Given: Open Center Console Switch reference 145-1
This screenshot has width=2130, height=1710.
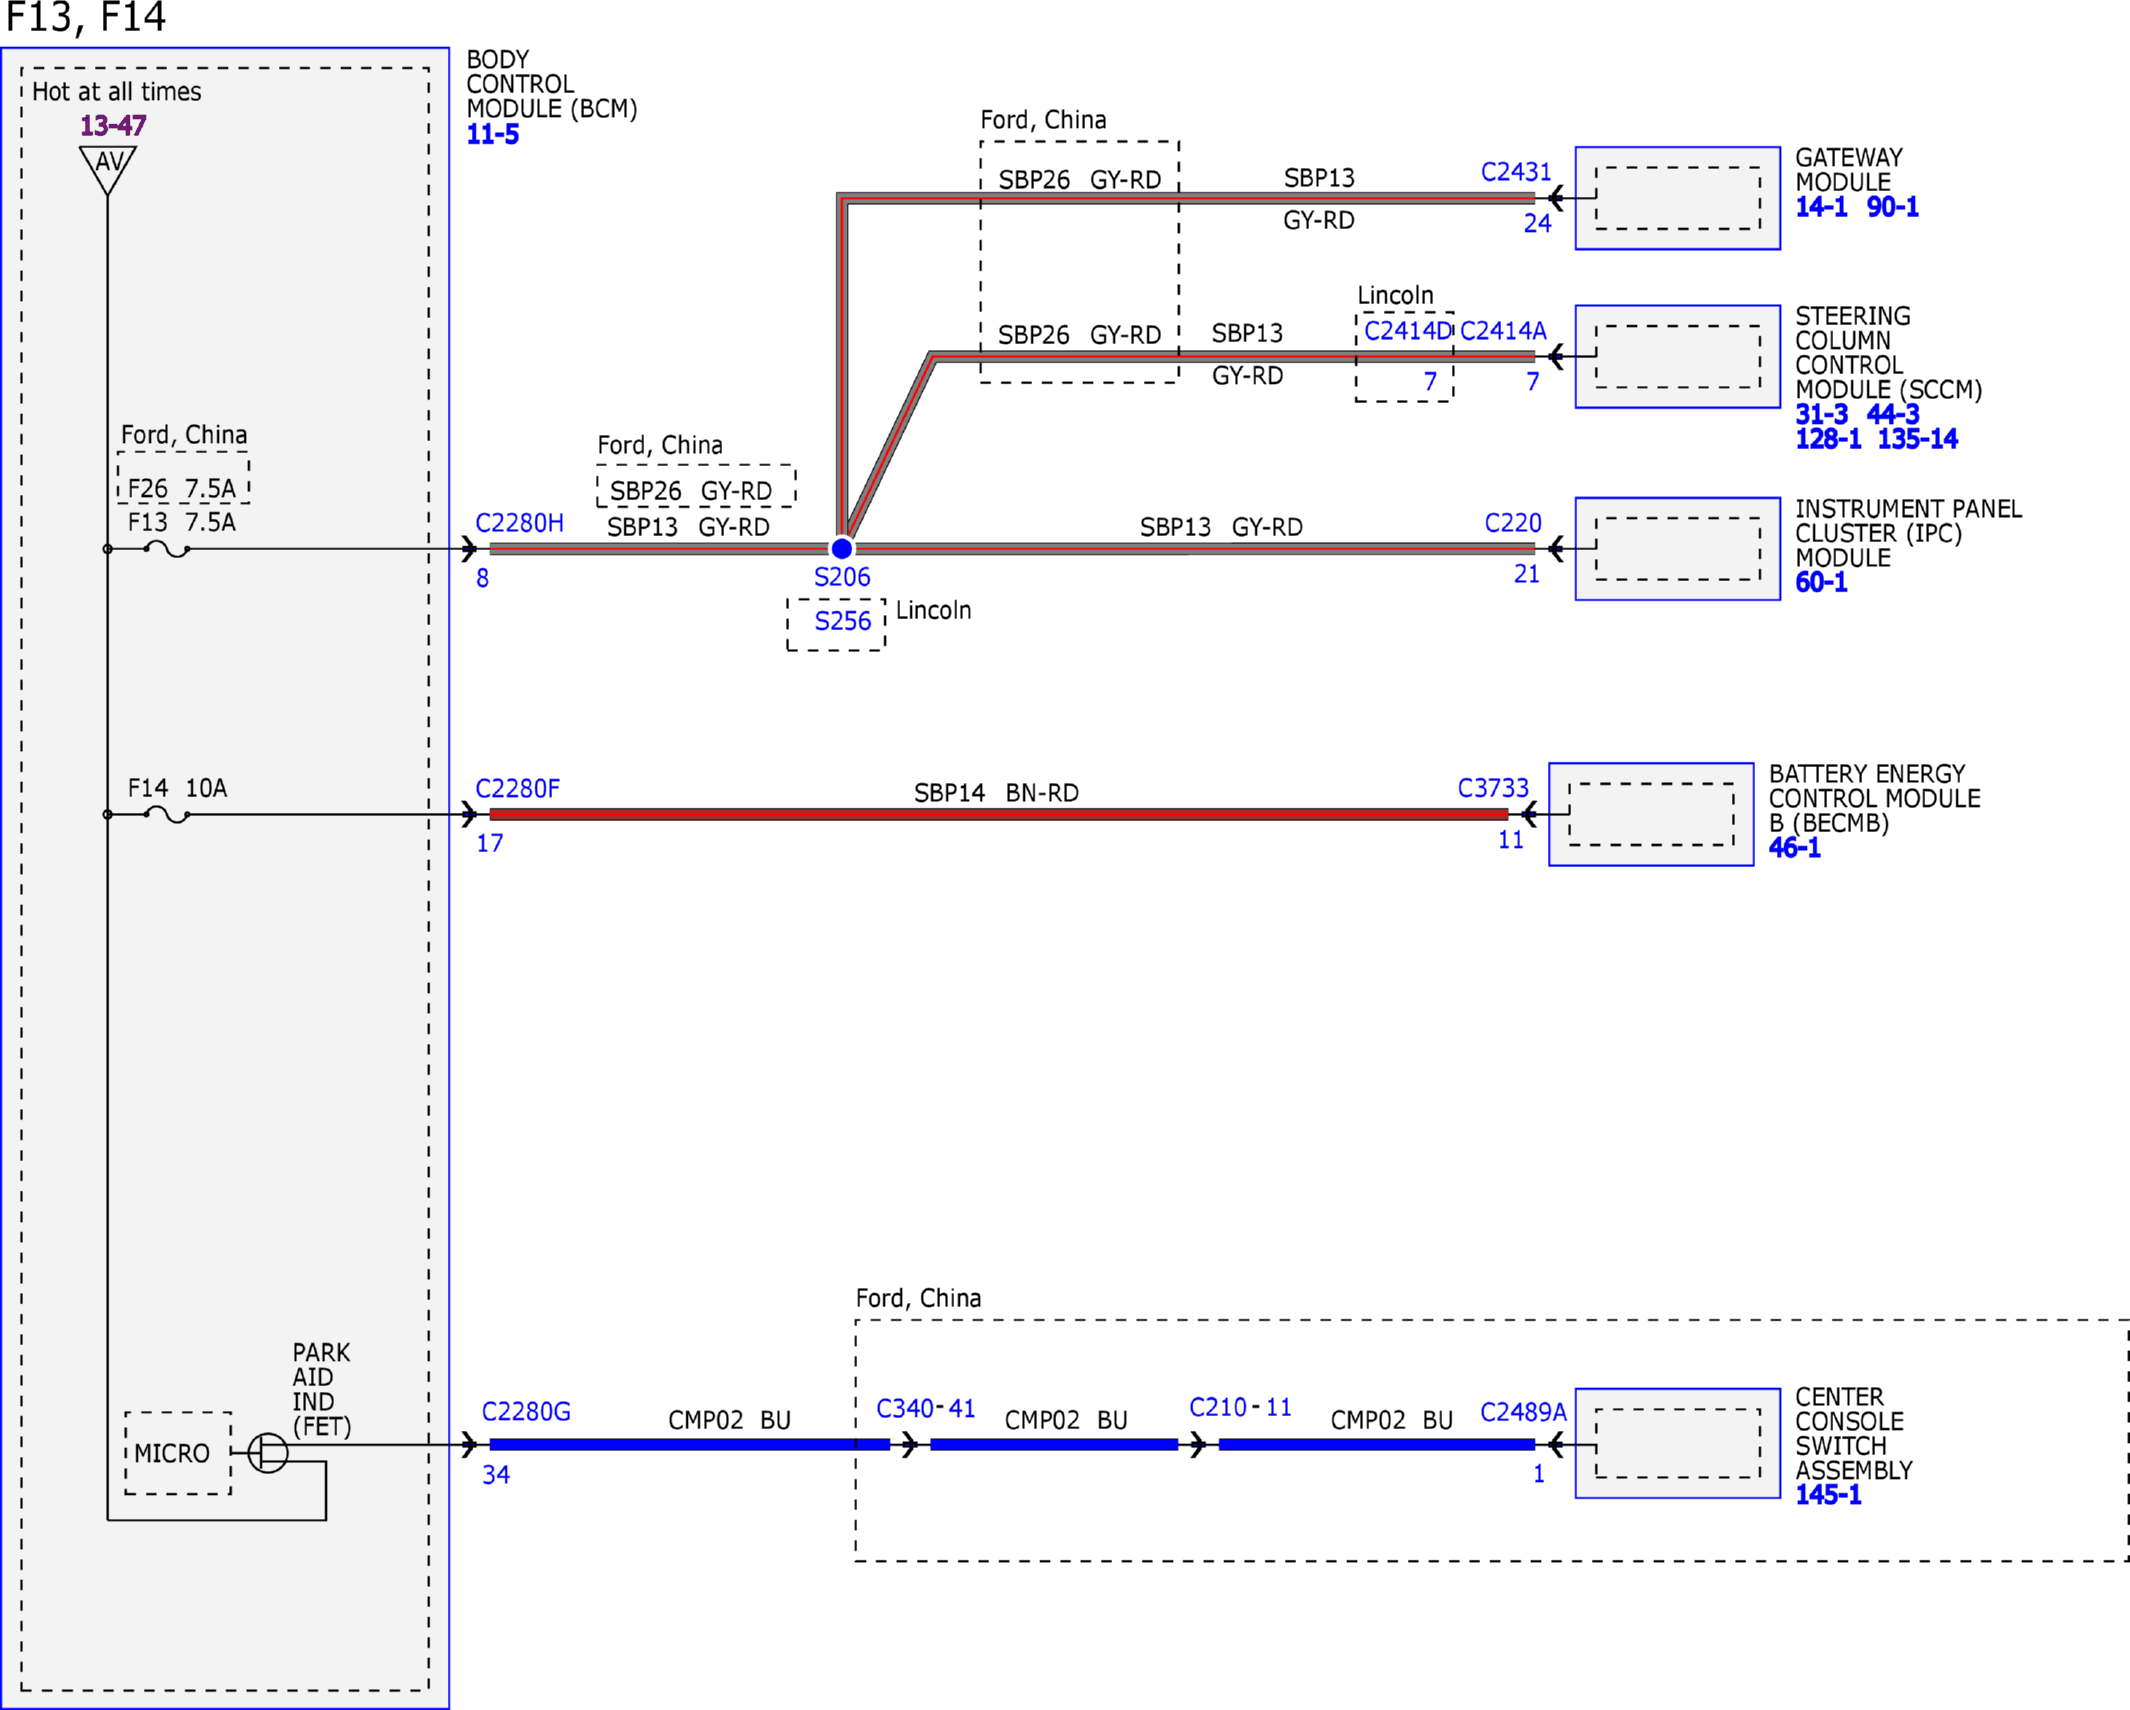Looking at the screenshot, I should pyautogui.click(x=1827, y=1495).
